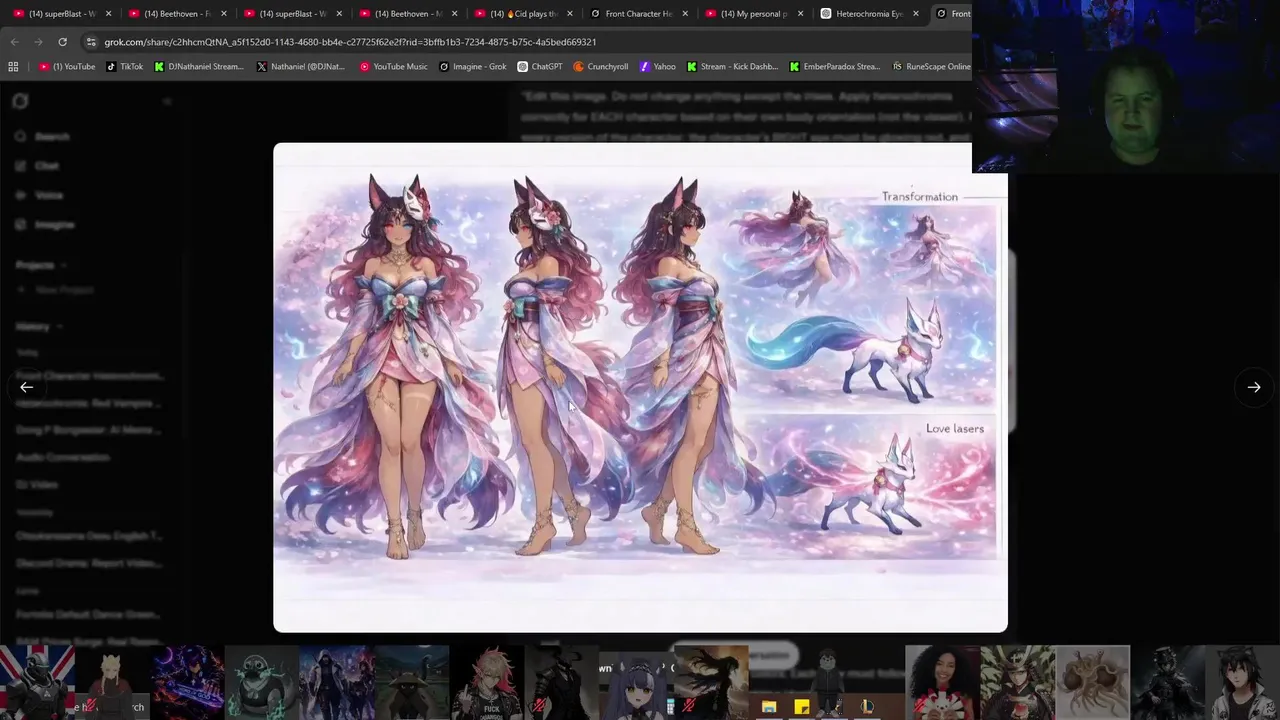This screenshot has height=720, width=1280.
Task: Open the ChatGPT bookmark
Action: point(540,67)
